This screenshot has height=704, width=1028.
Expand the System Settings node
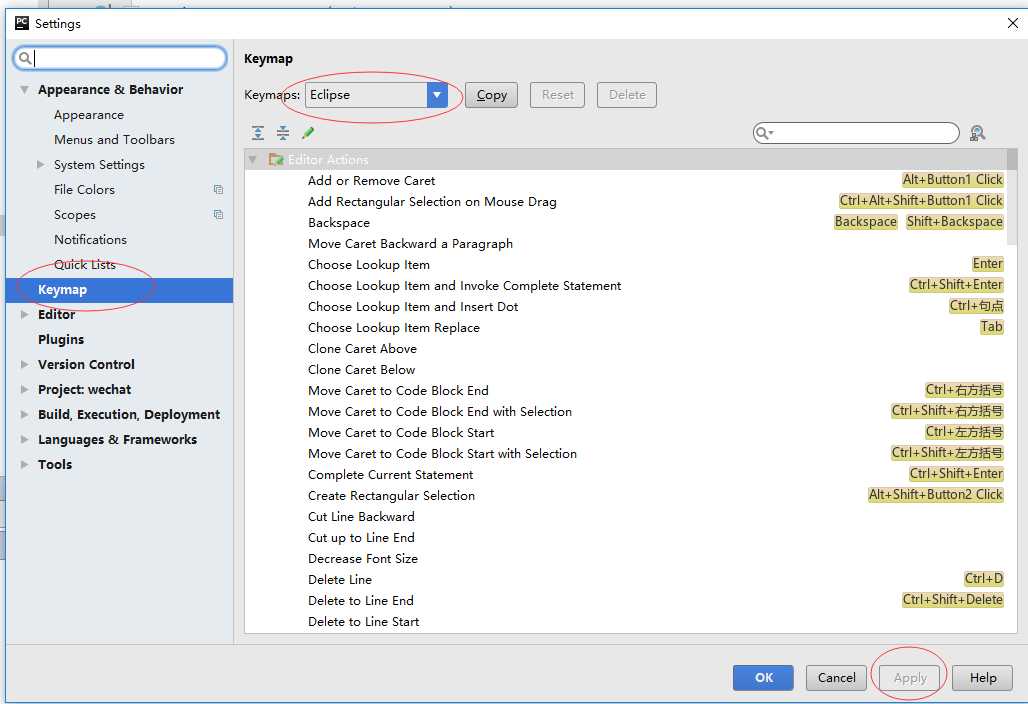[x=41, y=165]
